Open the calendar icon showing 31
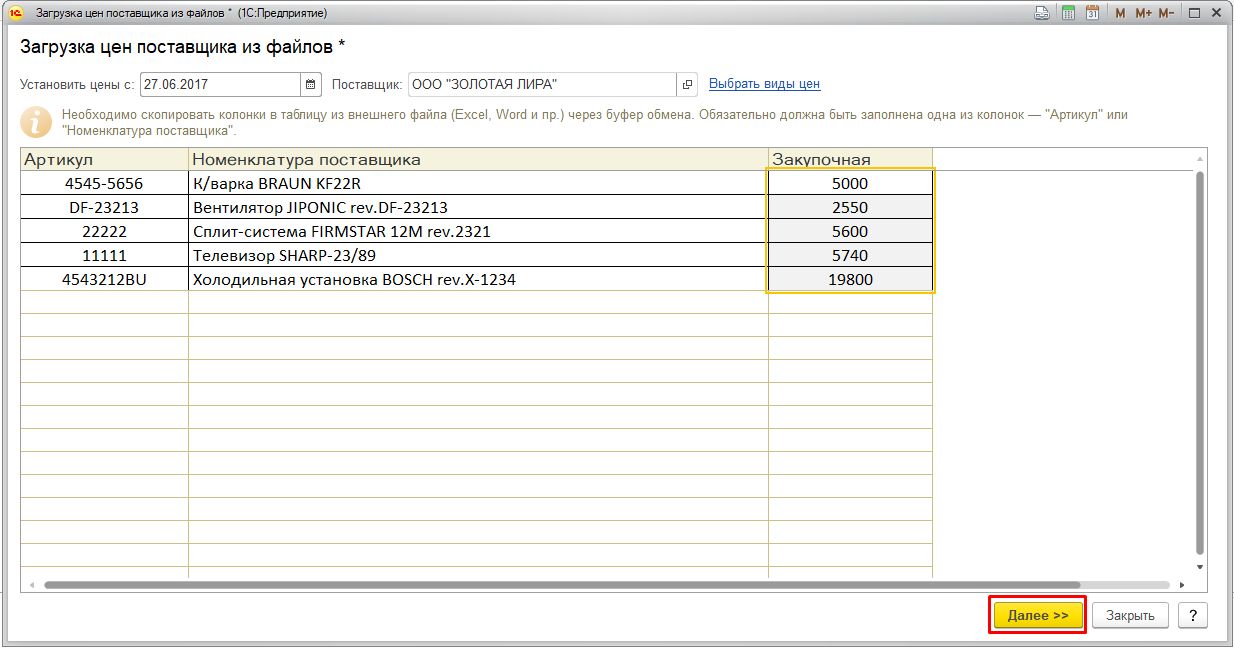The height and width of the screenshot is (648, 1234). (x=1092, y=13)
